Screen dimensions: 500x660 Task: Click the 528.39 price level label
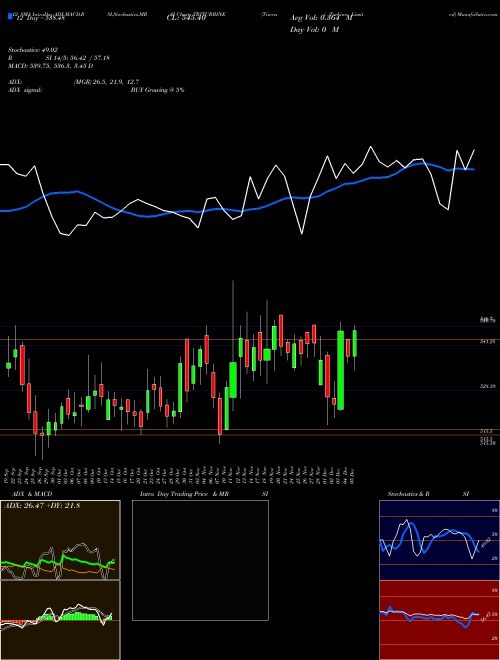(x=487, y=386)
